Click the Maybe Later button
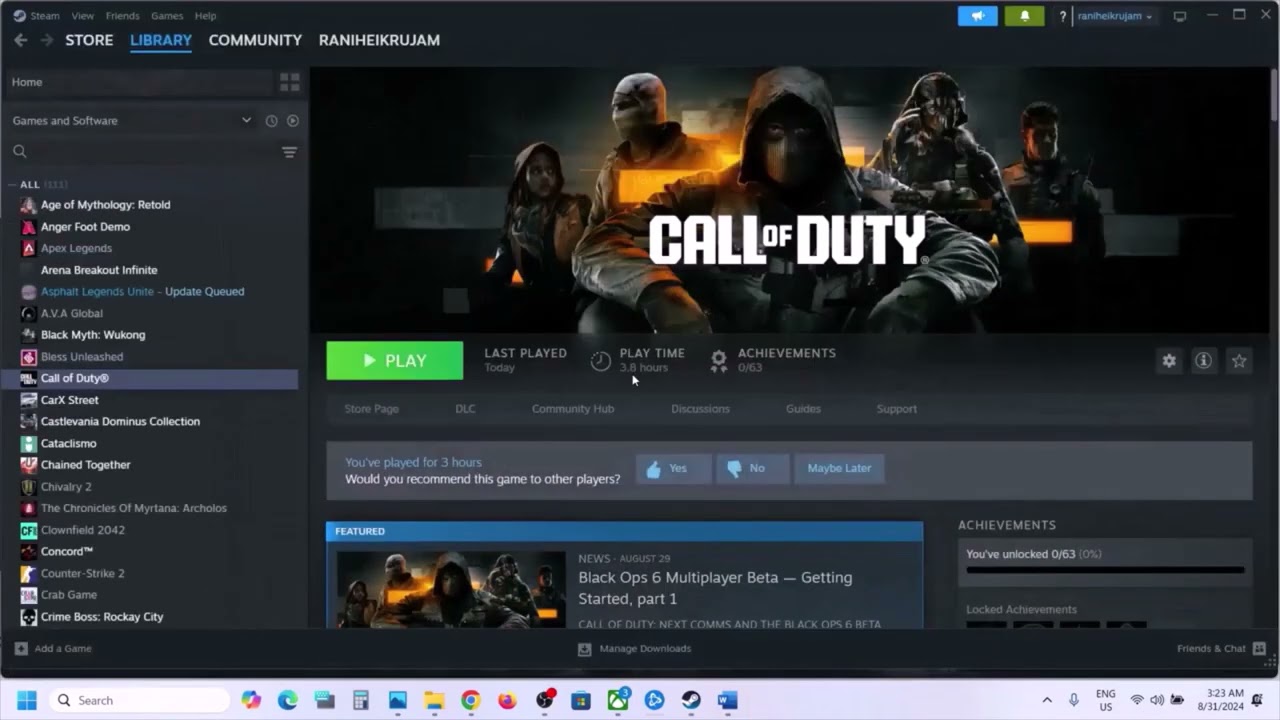 pos(839,468)
